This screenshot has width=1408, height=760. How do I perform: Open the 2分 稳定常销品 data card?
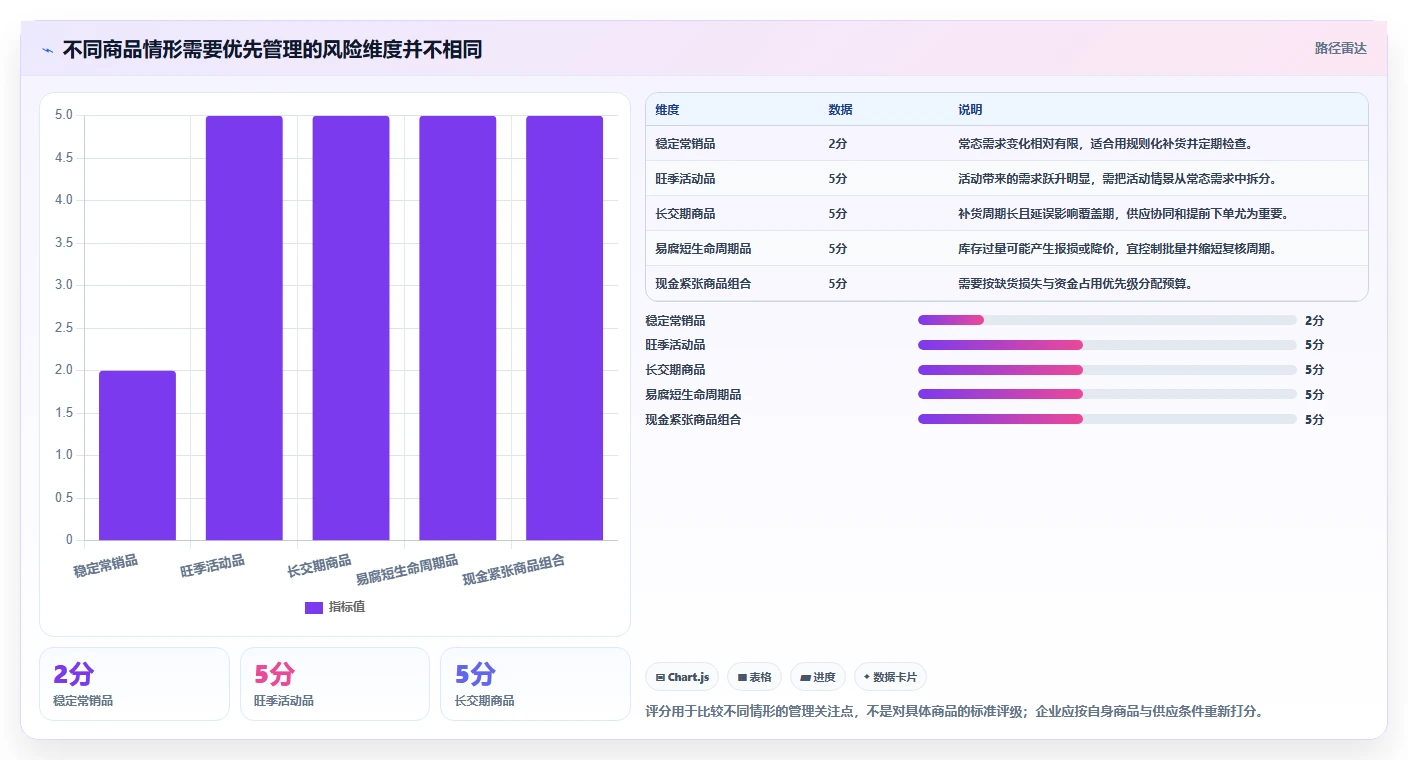click(134, 684)
